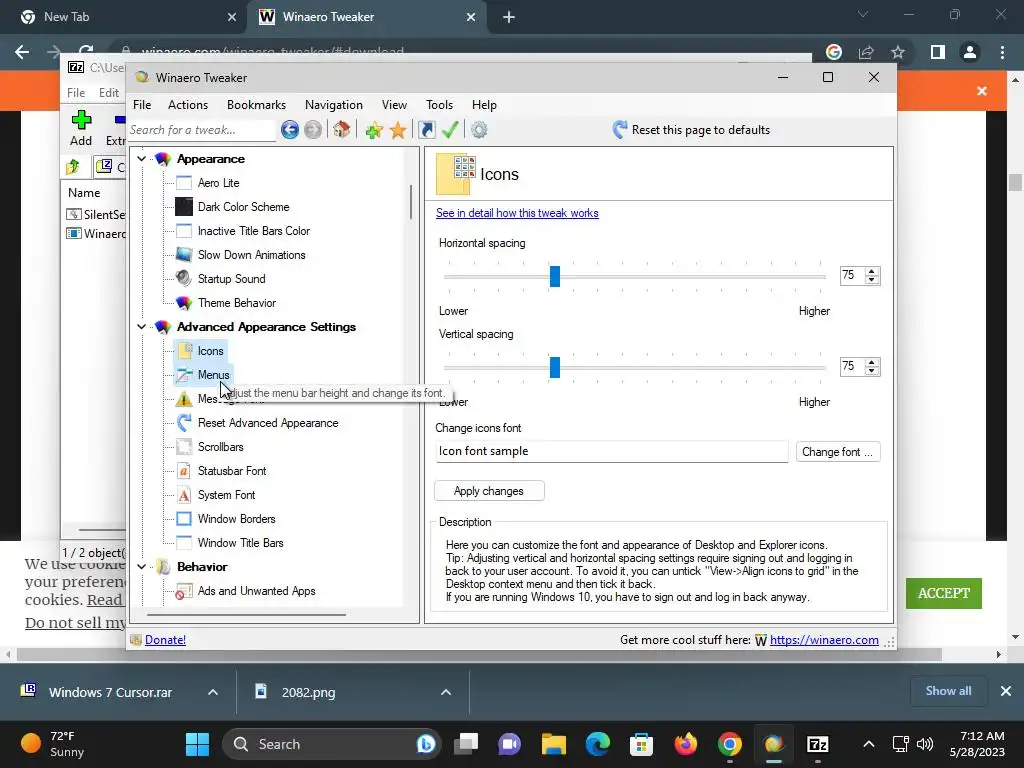Open options arrow for Windows 7 Cursor.rar download
1024x768 pixels.
pyautogui.click(x=213, y=692)
